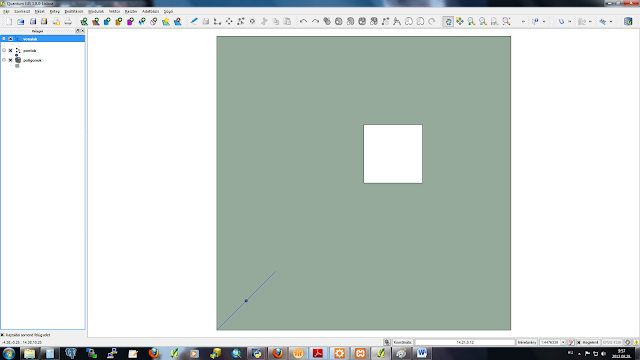The height and width of the screenshot is (360, 640).
Task: Select the Move Feature tool
Action: pos(229,21)
